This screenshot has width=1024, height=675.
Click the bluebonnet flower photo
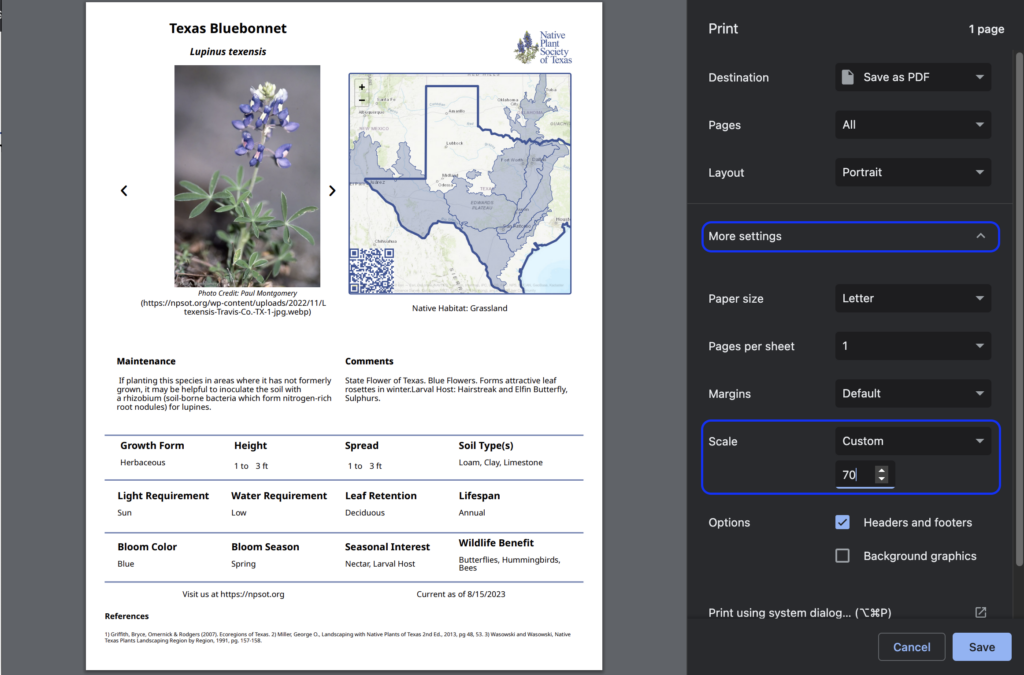tap(247, 176)
